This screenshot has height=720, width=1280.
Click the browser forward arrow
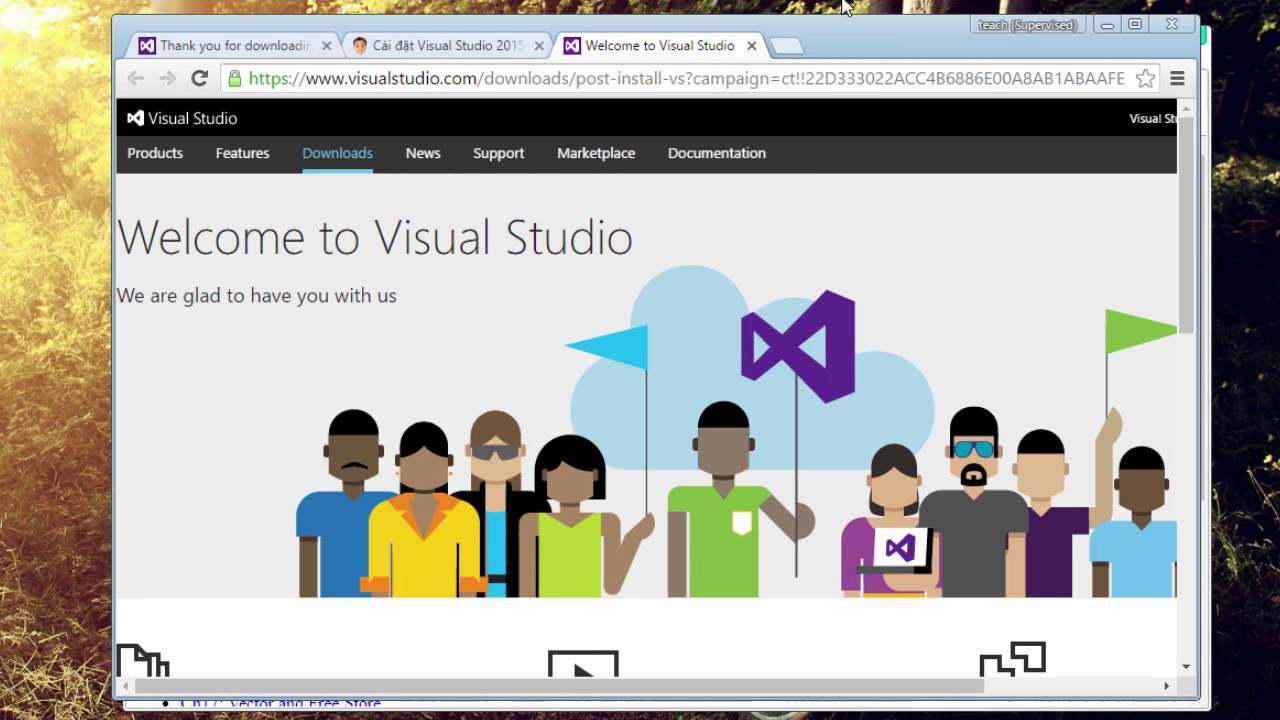pos(167,78)
